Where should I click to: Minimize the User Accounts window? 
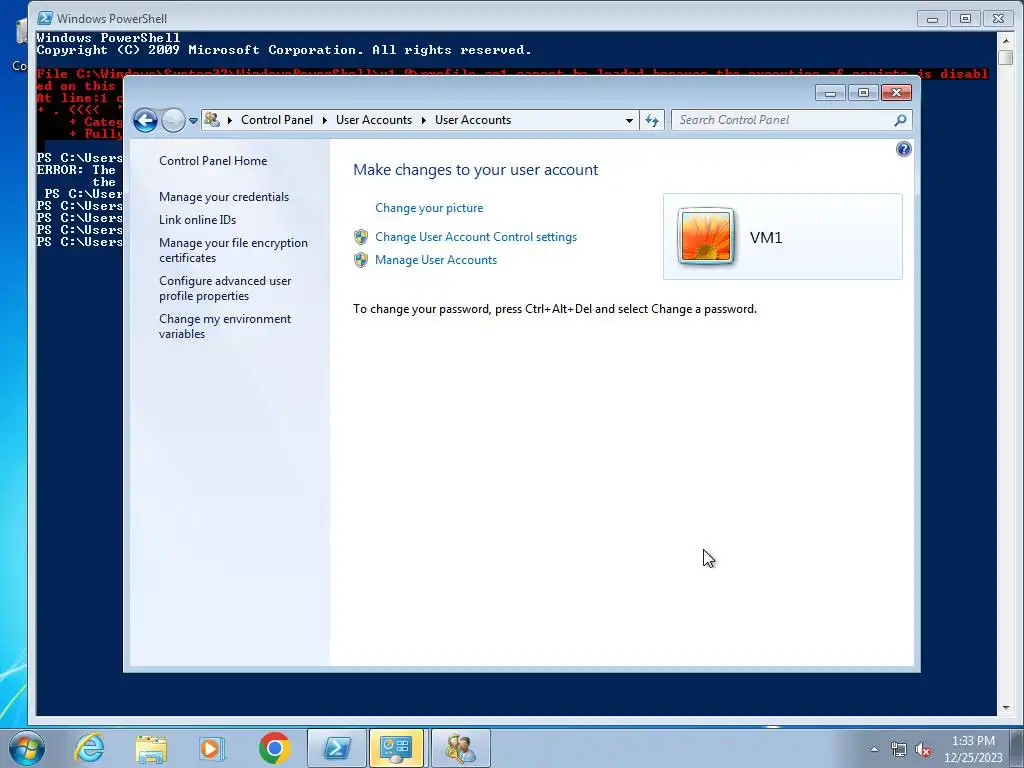830,93
